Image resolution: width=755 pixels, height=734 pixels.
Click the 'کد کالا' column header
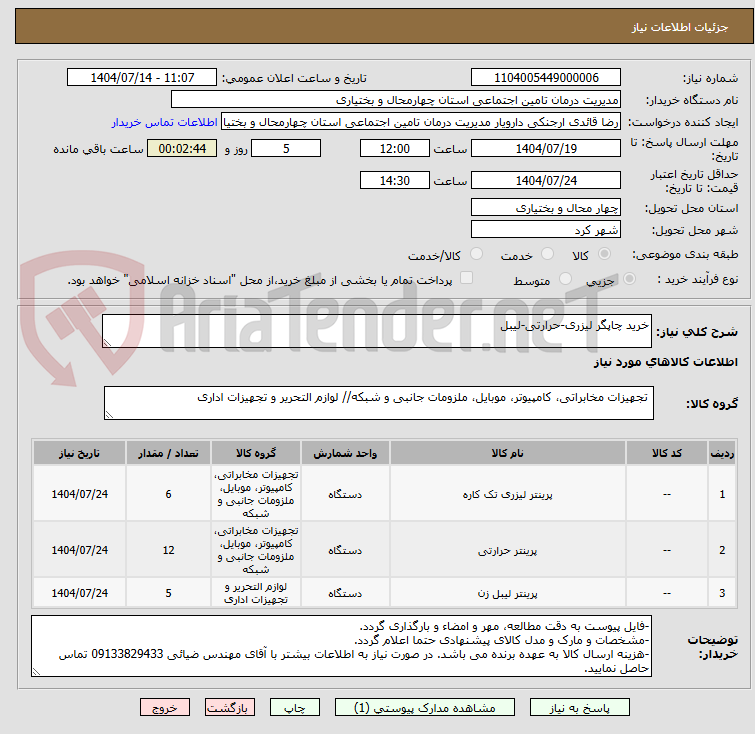pos(666,453)
